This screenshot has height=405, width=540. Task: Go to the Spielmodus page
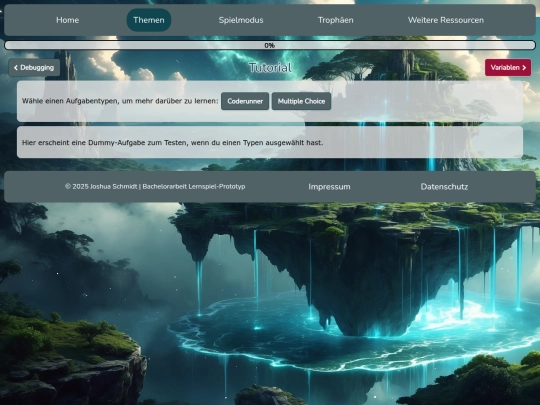(241, 20)
